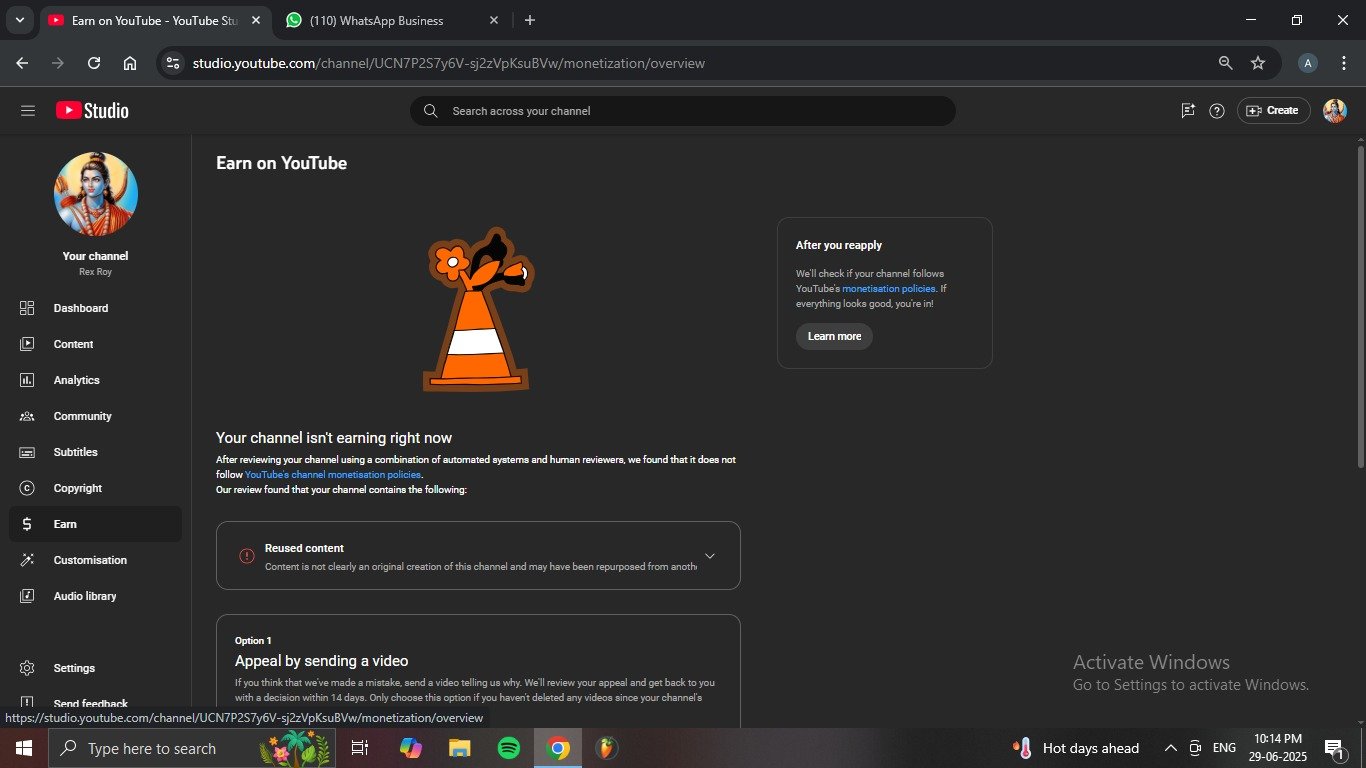The height and width of the screenshot is (768, 1366).
Task: Open monetisation policies link in After you reapply
Action: tap(889, 289)
